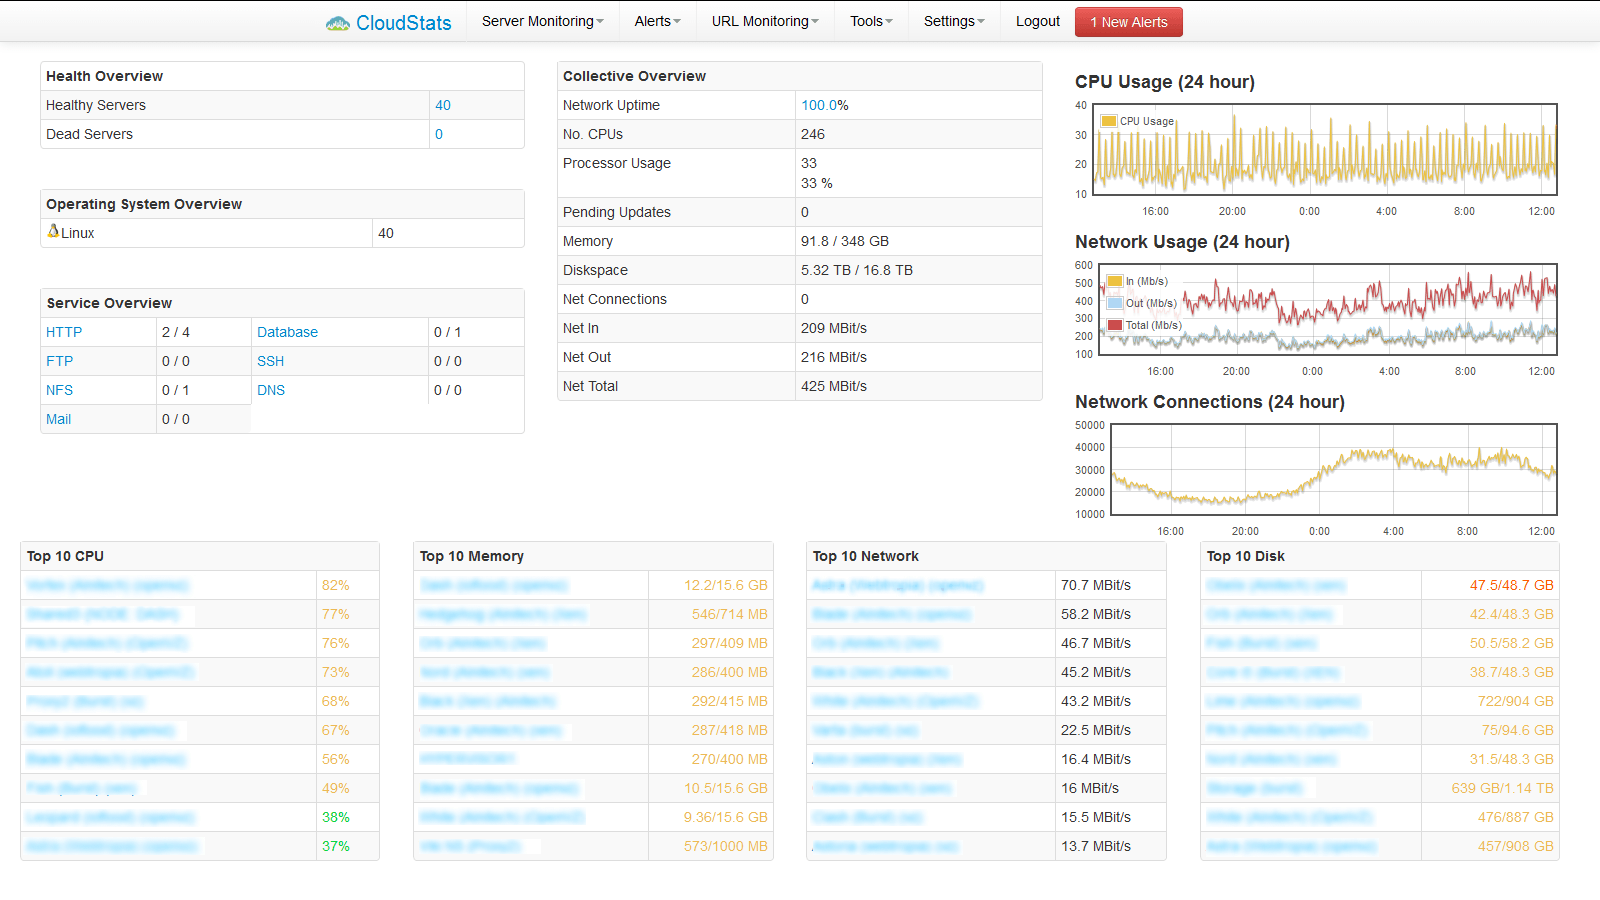Open the HTTP service link
This screenshot has width=1600, height=900.
[x=64, y=332]
